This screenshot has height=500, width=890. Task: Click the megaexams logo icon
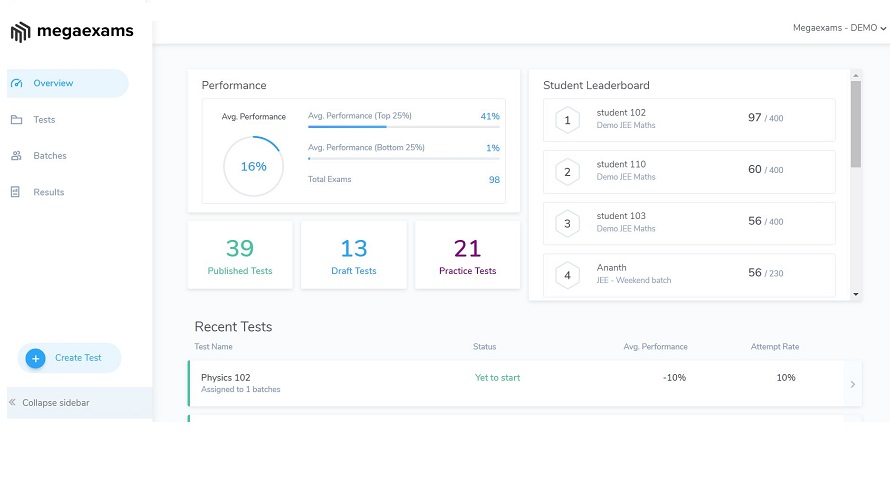[21, 32]
